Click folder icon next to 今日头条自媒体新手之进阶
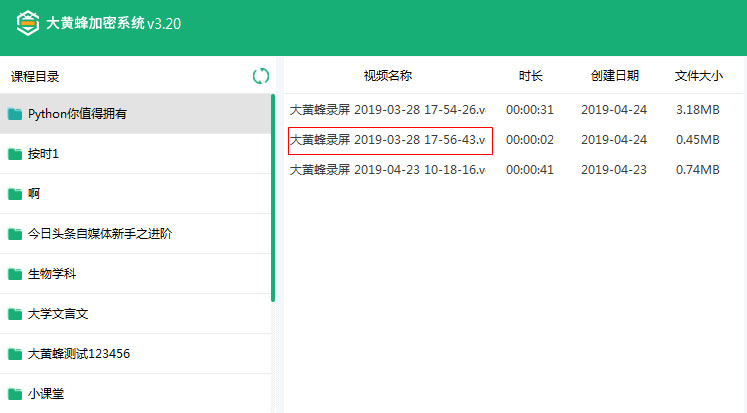 (x=14, y=234)
